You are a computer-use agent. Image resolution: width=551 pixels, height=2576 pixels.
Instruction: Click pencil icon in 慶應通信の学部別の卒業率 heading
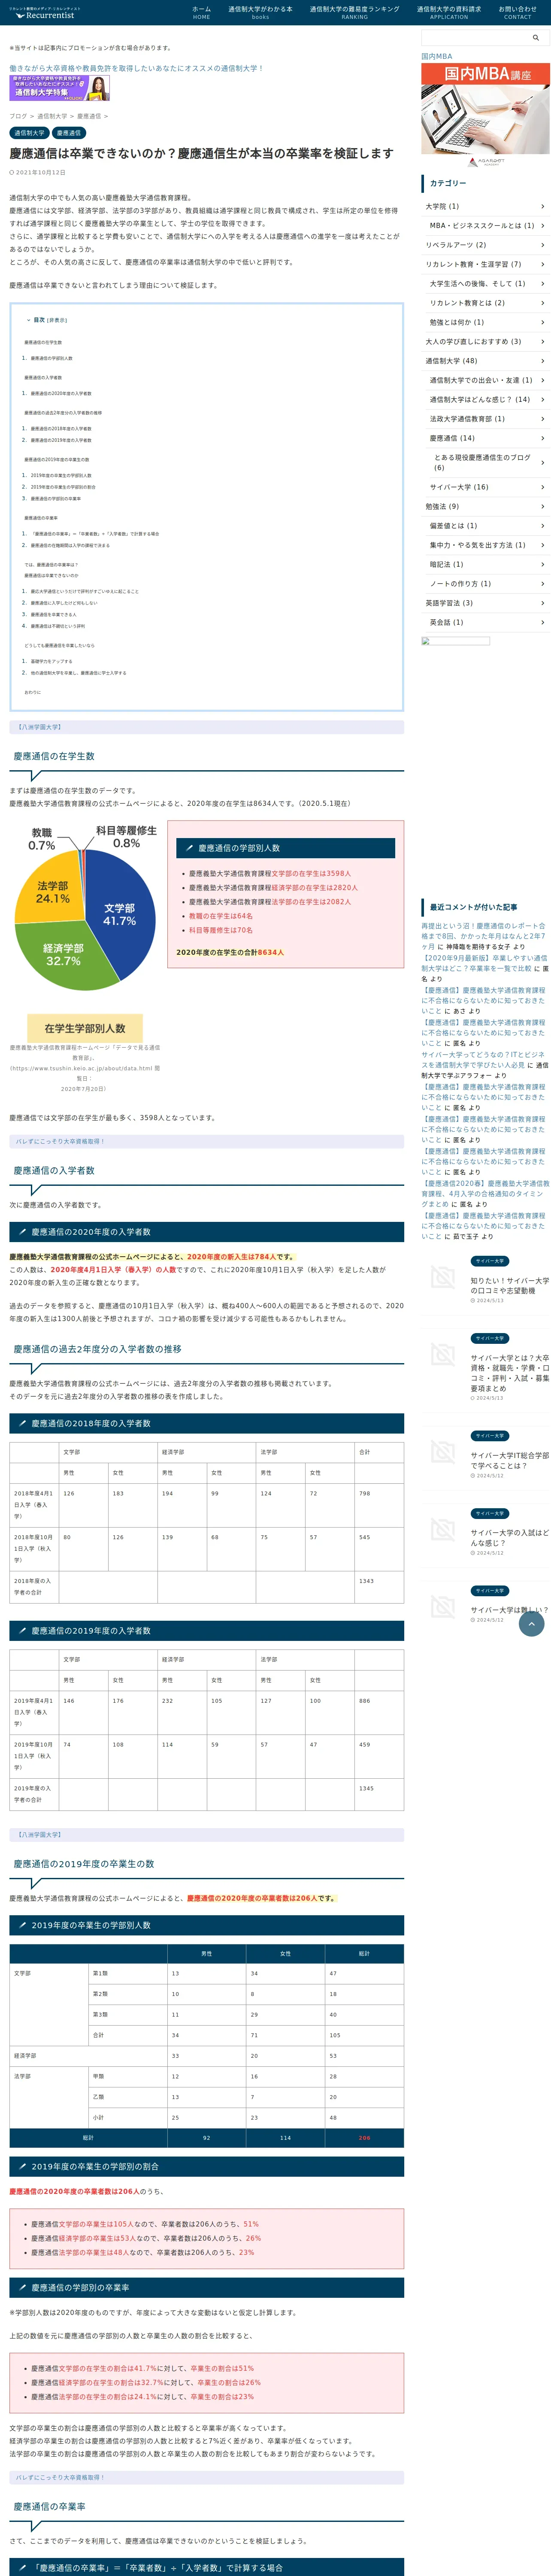point(21,2288)
